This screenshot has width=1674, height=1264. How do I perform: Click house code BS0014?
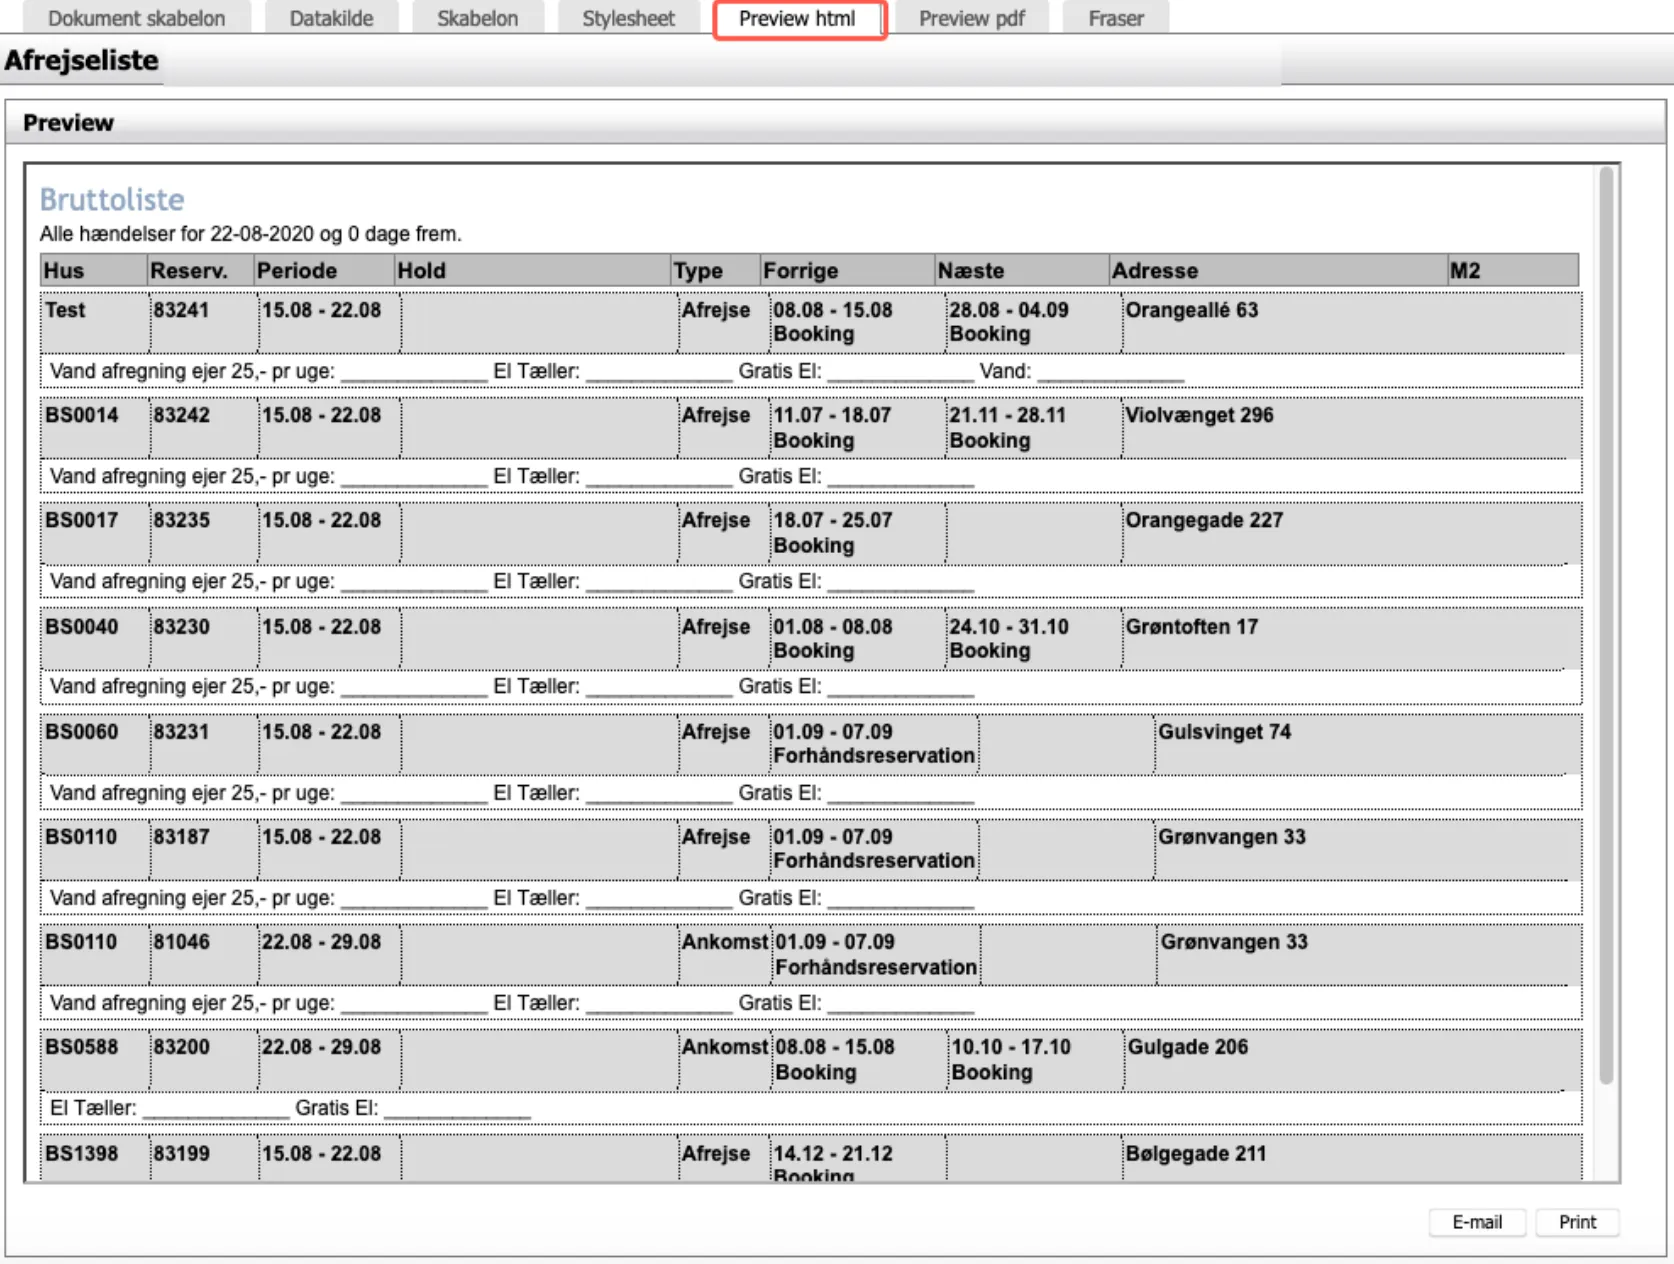click(81, 415)
